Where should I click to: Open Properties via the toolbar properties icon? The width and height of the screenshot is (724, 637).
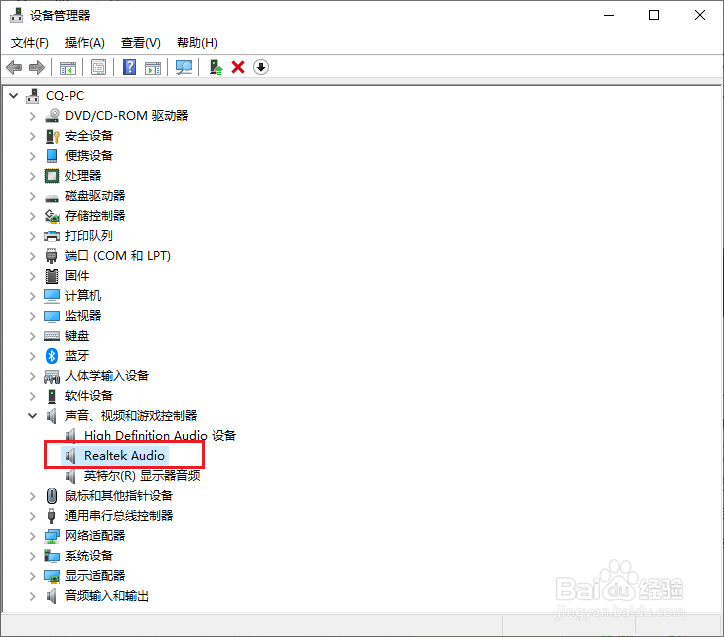[x=98, y=67]
